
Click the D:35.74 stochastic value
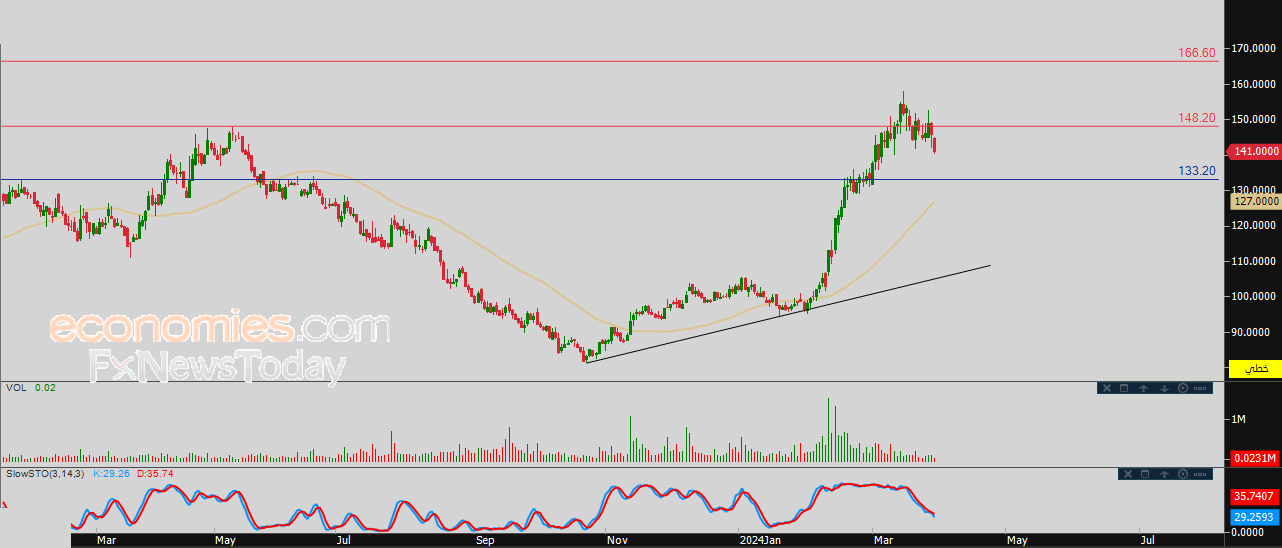coord(155,473)
